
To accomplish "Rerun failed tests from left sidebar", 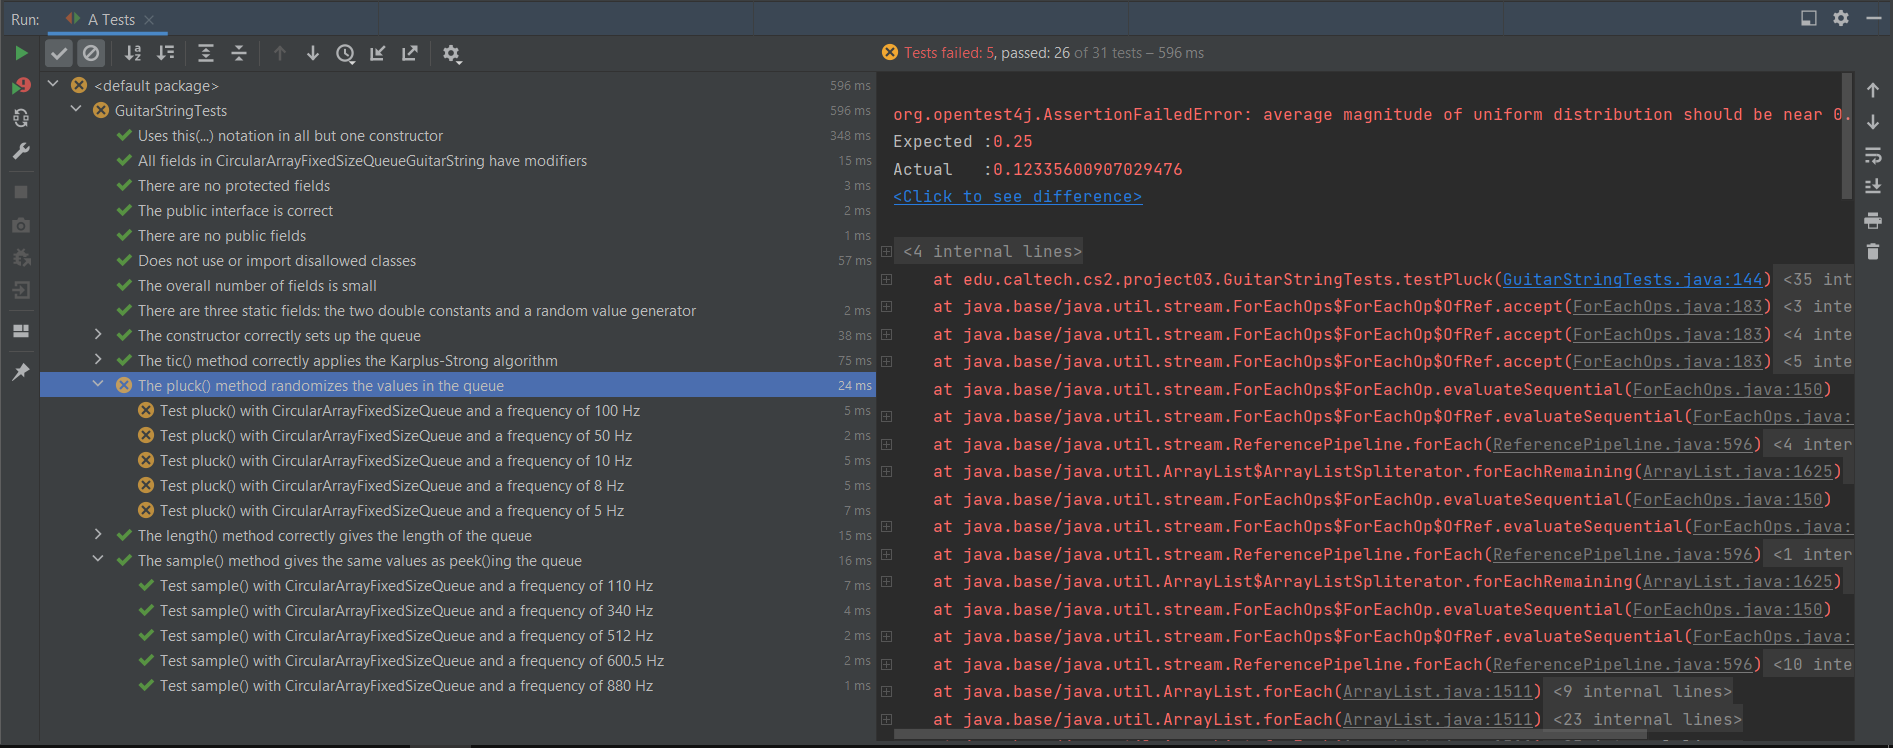I will click(21, 86).
